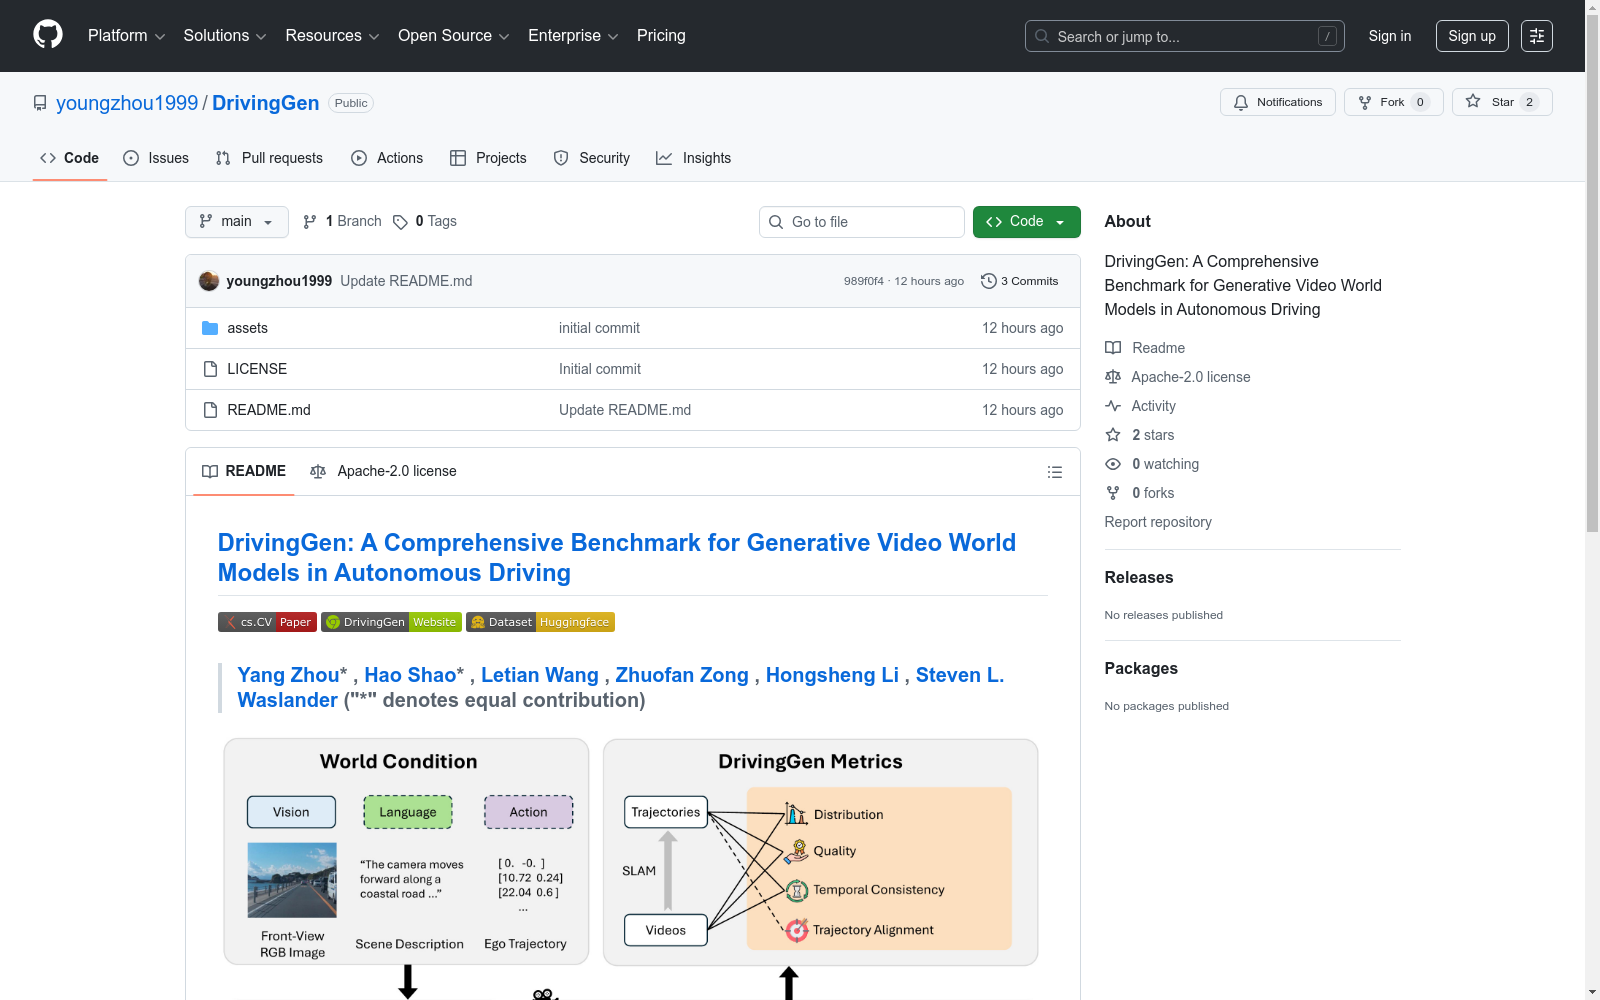Expand the Solutions menu
Image resolution: width=1600 pixels, height=1000 pixels.
coord(225,36)
